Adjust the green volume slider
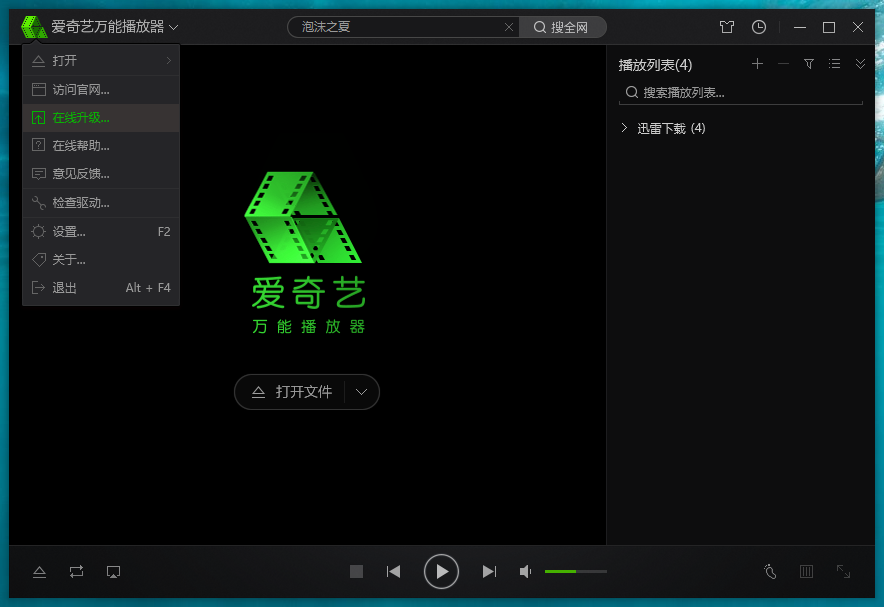Viewport: 884px width, 607px height. tap(576, 571)
